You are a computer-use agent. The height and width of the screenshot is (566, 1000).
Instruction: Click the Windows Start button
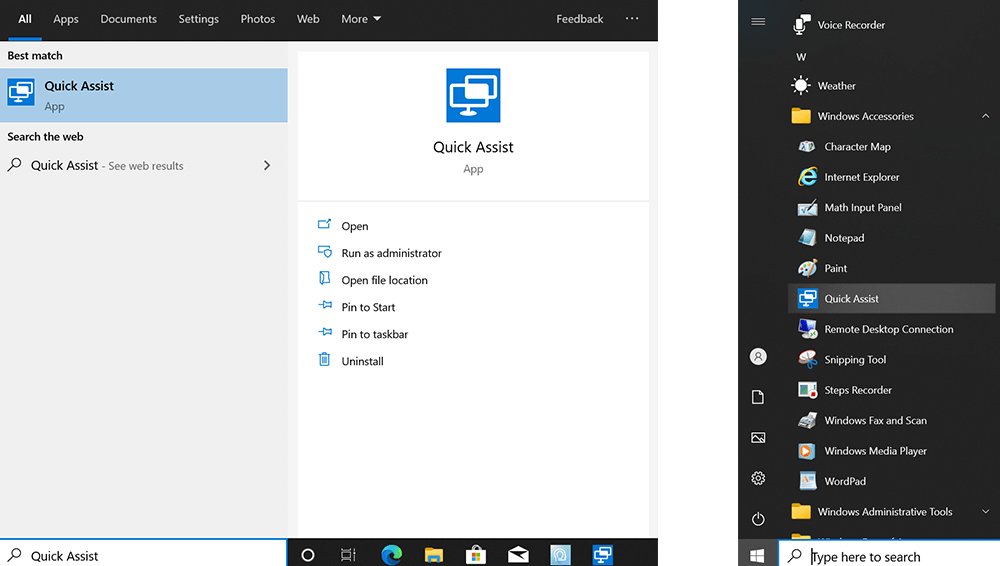pos(758,555)
